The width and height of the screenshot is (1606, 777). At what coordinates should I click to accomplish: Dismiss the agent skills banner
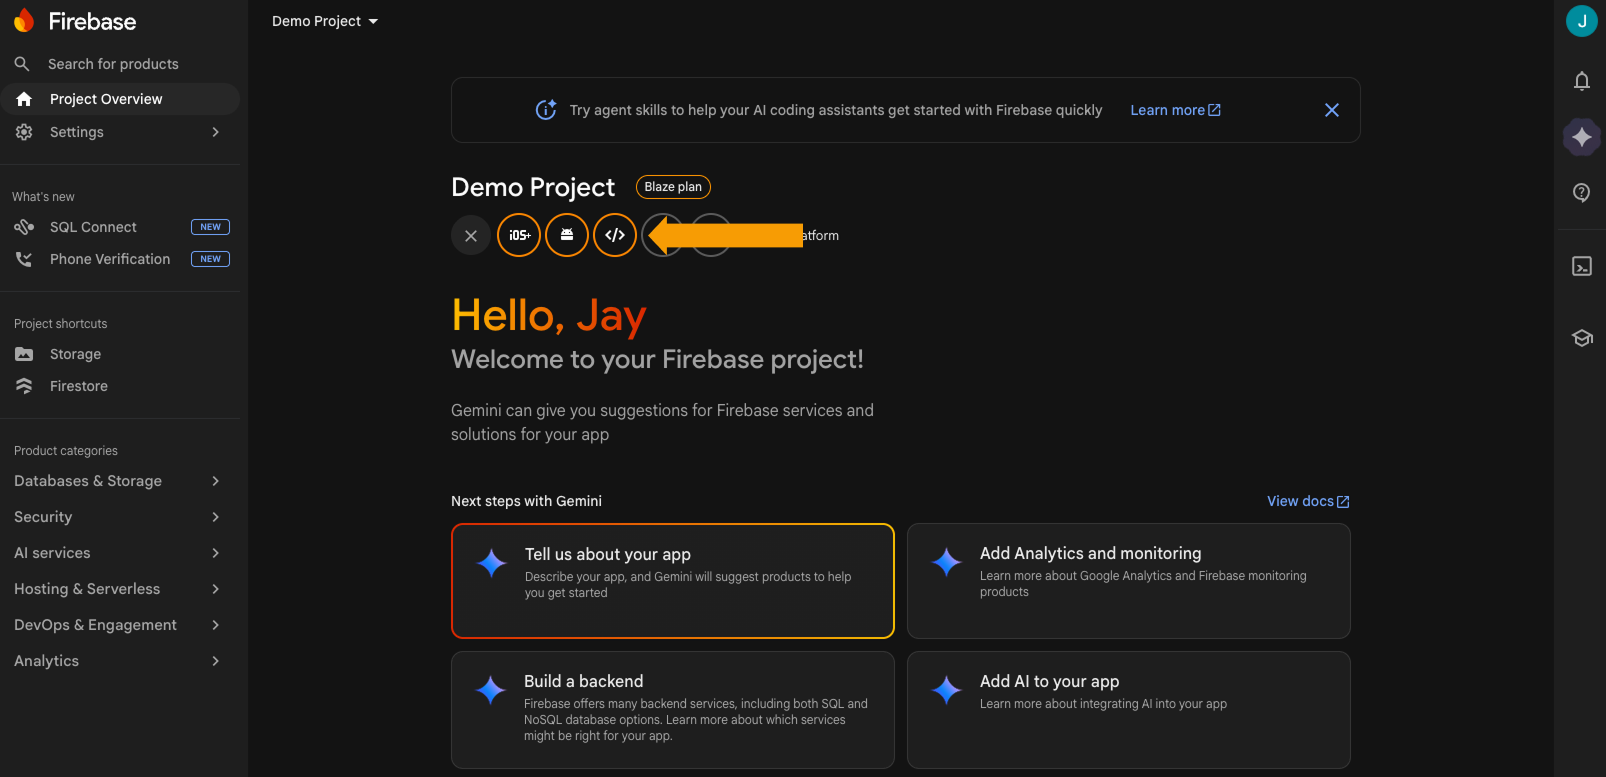point(1331,110)
